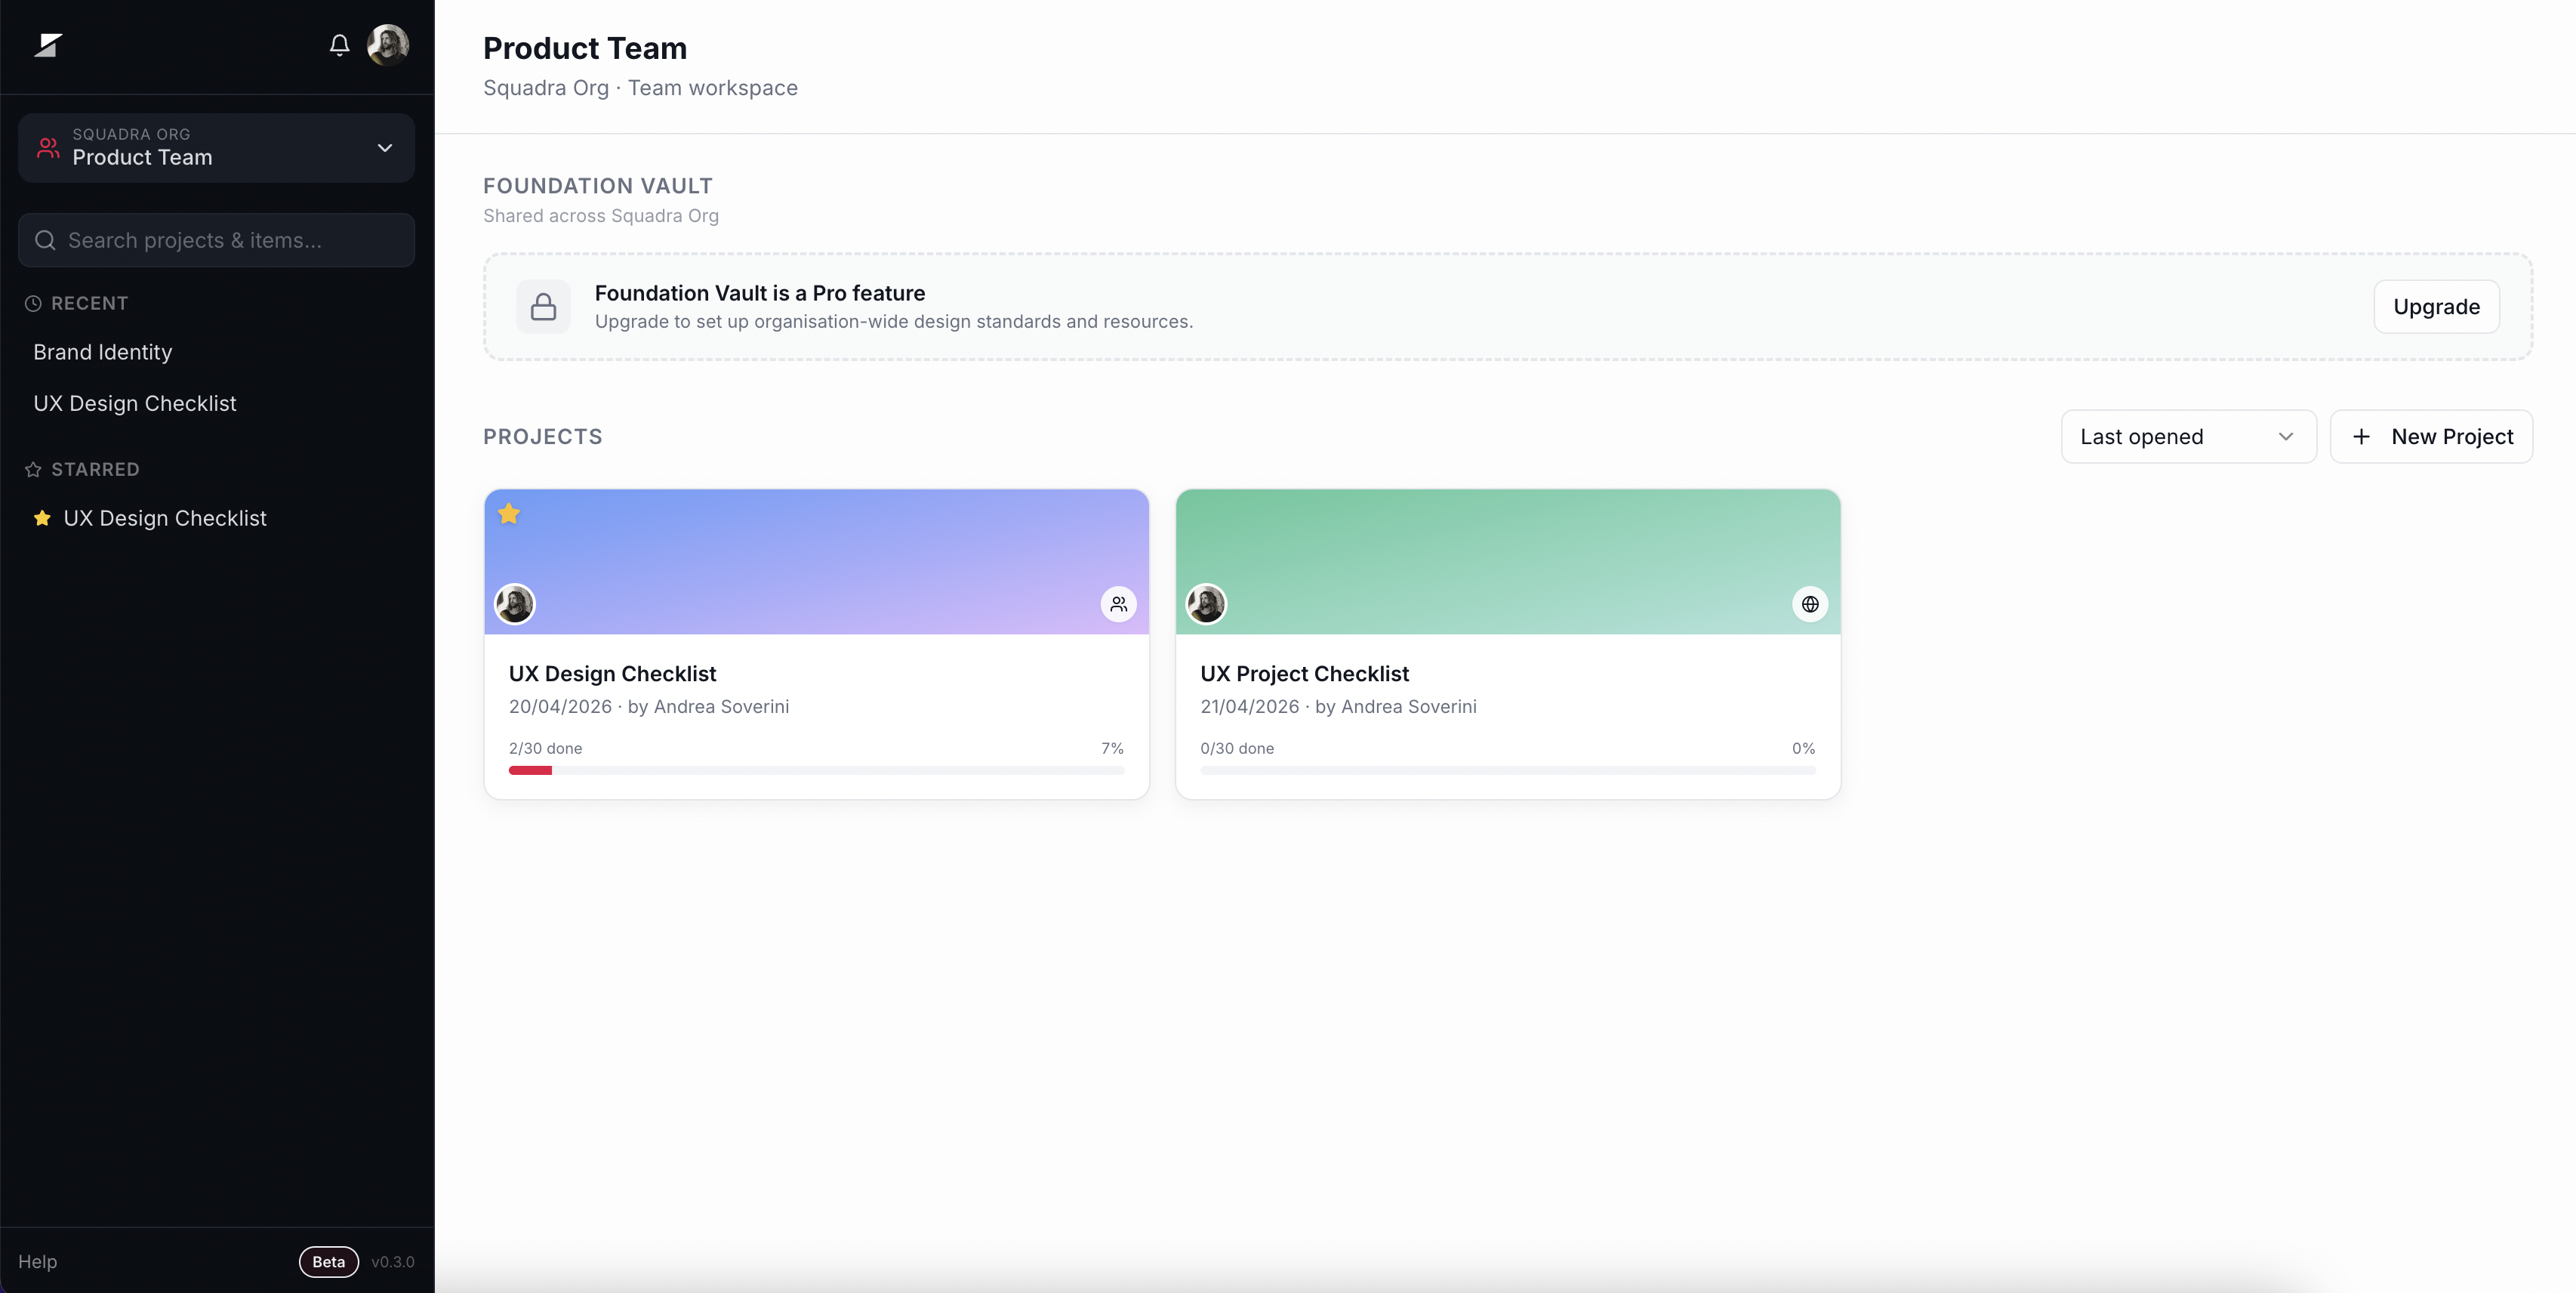The height and width of the screenshot is (1293, 2576).
Task: Click the app logo in the sidebar
Action: point(48,45)
